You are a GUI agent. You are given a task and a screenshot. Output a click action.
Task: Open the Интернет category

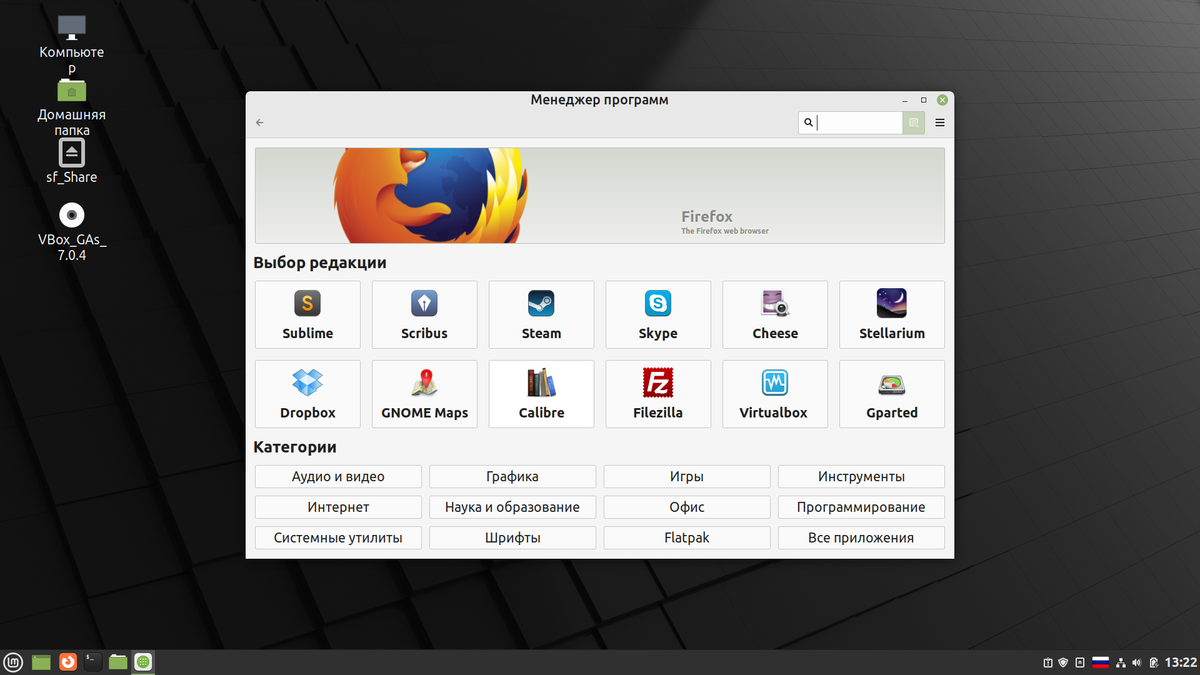click(338, 507)
